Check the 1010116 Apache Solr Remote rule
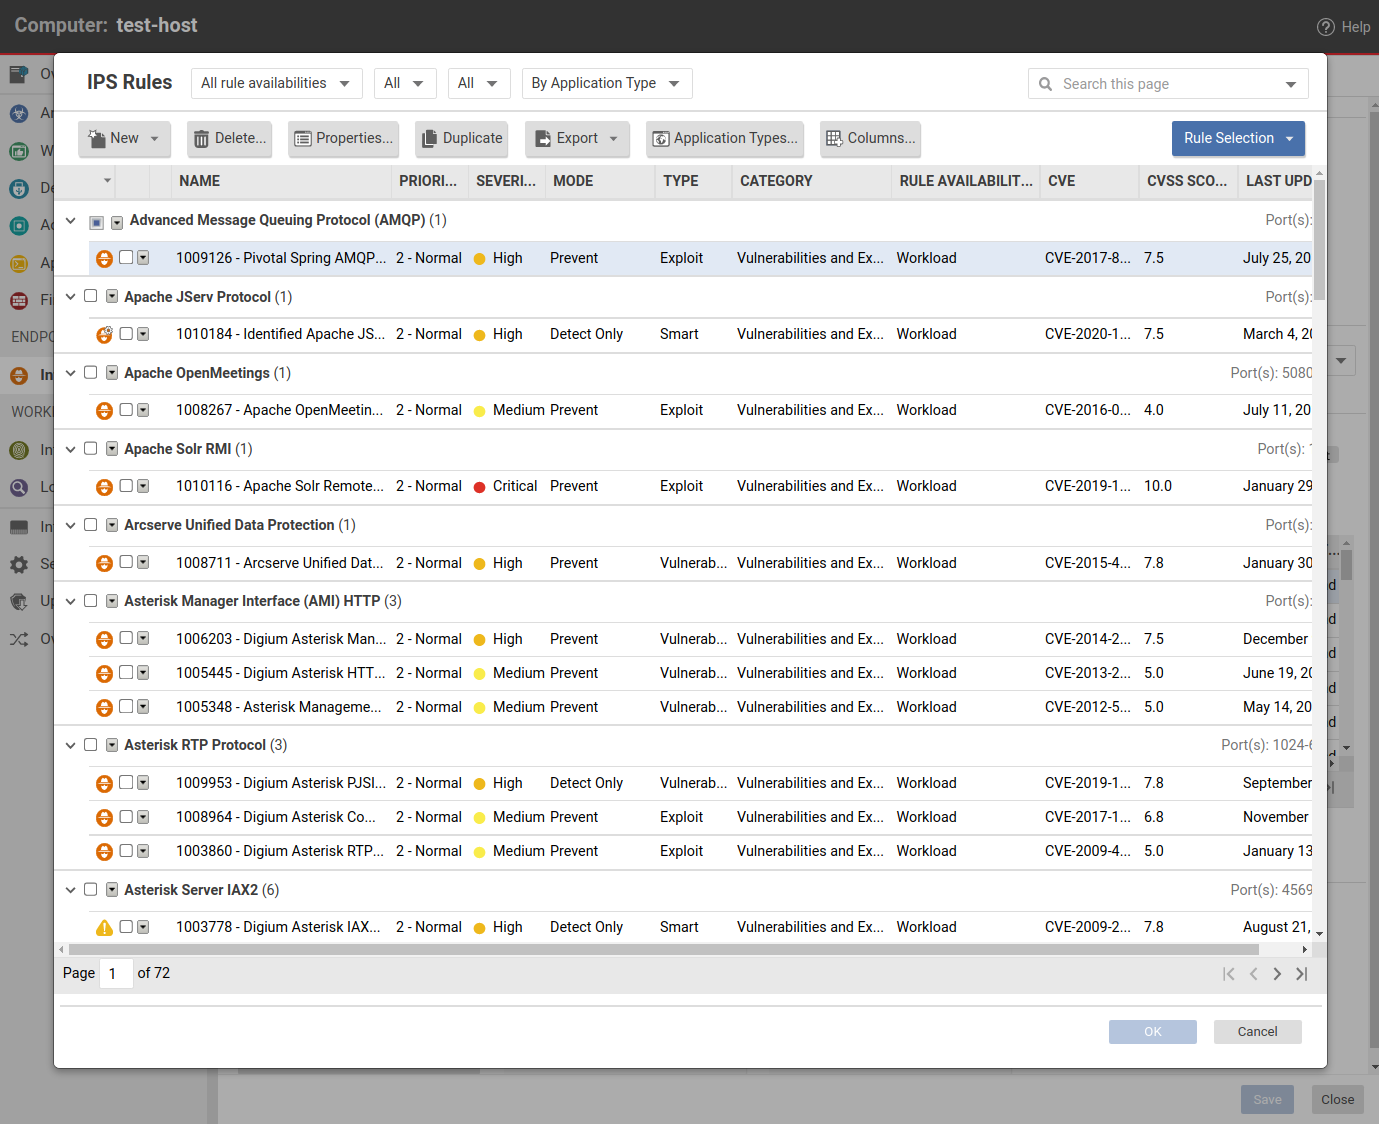Viewport: 1379px width, 1124px height. pos(126,485)
